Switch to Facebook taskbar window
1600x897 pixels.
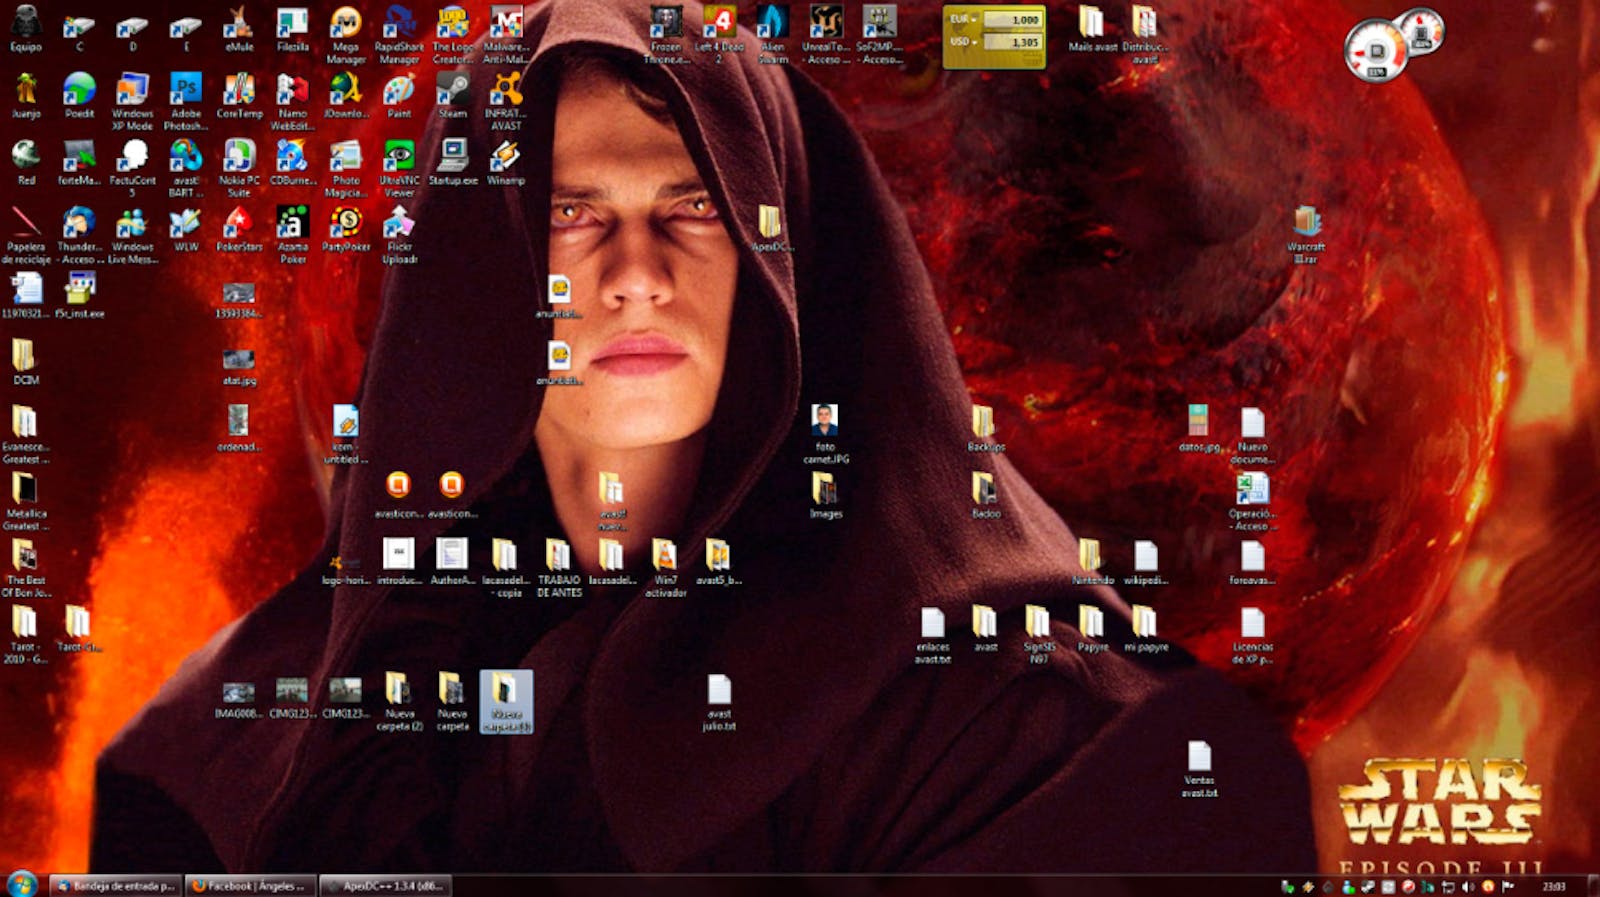click(x=251, y=886)
